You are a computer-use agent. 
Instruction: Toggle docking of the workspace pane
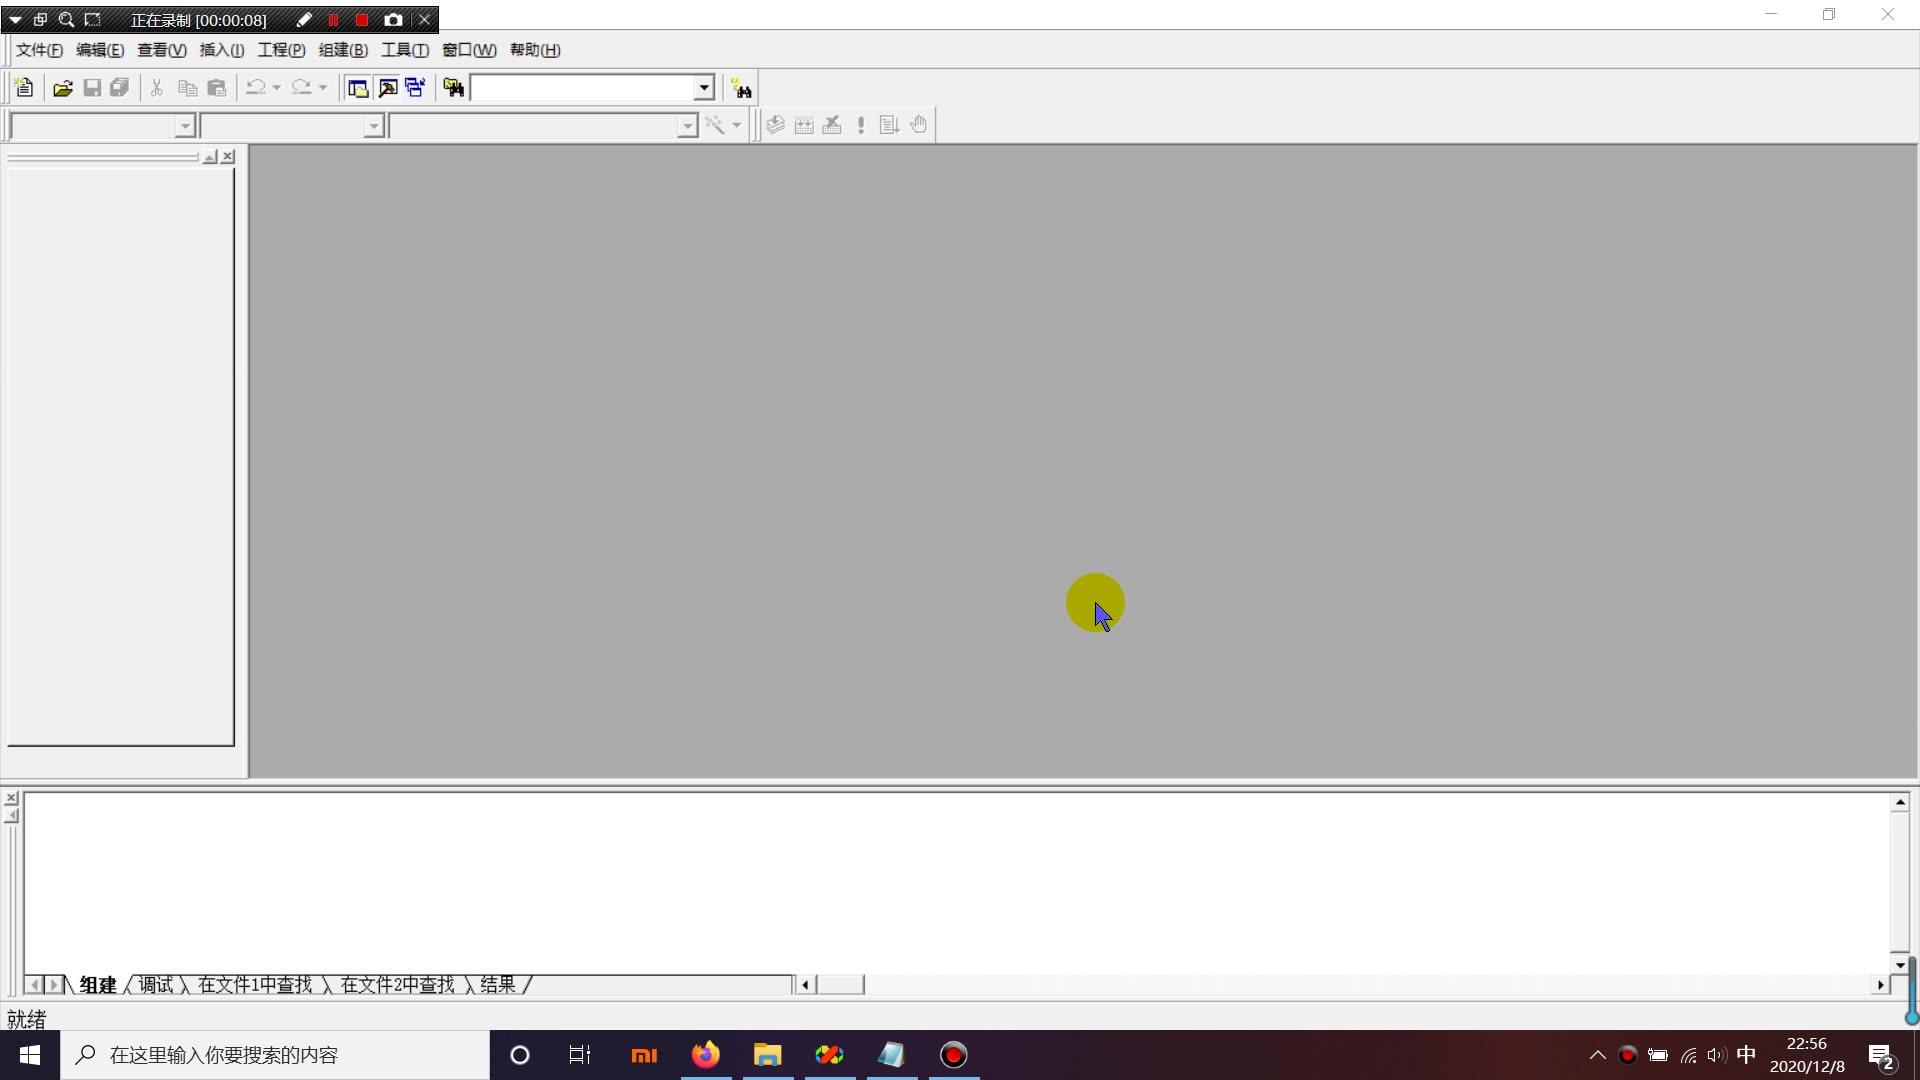click(x=210, y=157)
